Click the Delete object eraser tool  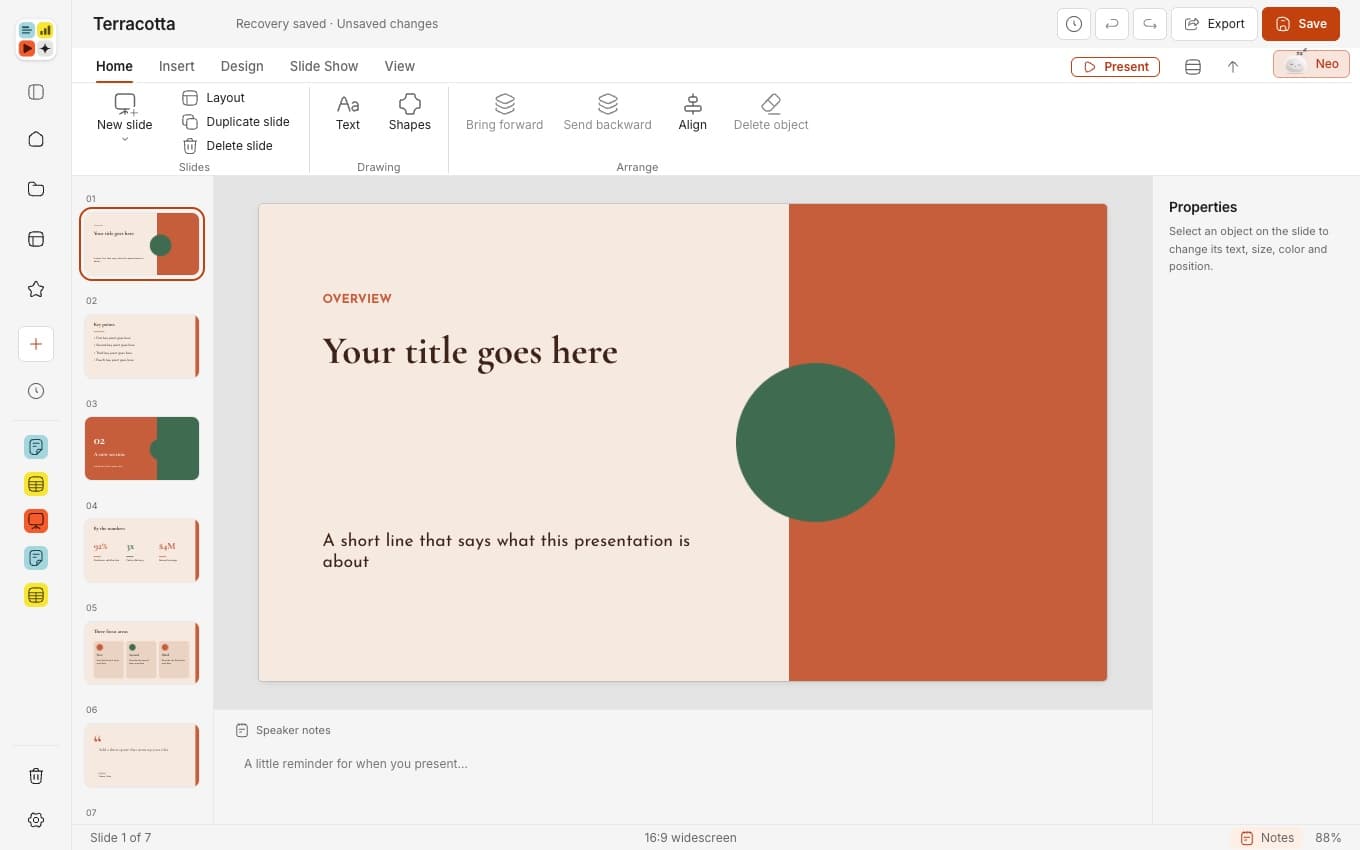coord(771,112)
